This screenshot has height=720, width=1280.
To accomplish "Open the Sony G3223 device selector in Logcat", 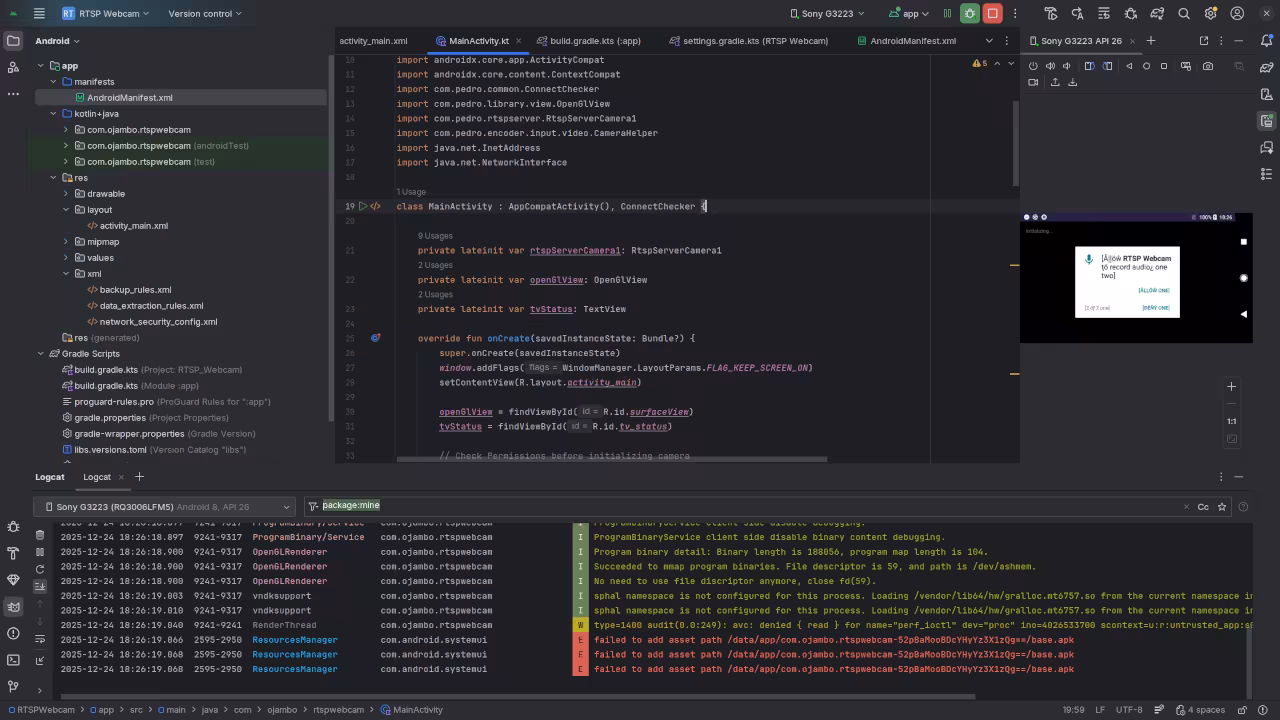I will (x=165, y=507).
